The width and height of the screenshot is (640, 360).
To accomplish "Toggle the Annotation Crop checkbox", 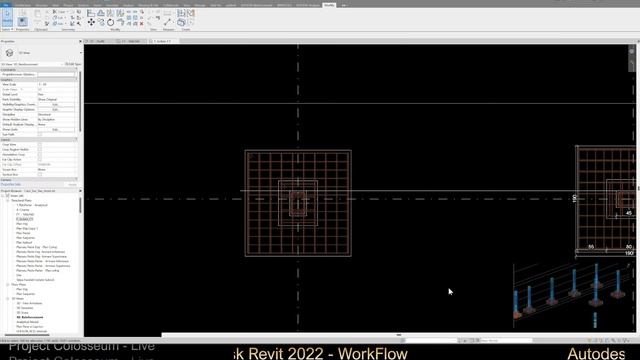I will click(40, 155).
